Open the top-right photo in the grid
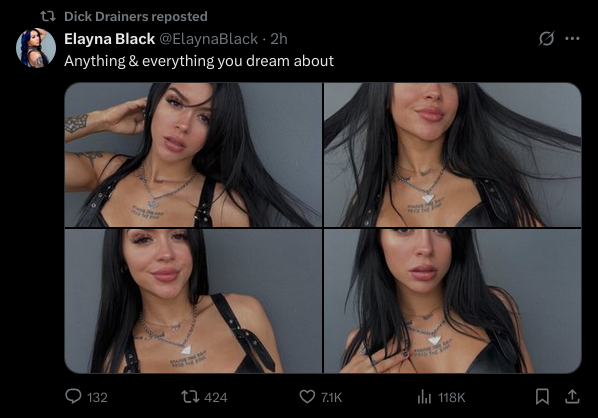Viewport: 598px width, 418px height. [x=453, y=155]
